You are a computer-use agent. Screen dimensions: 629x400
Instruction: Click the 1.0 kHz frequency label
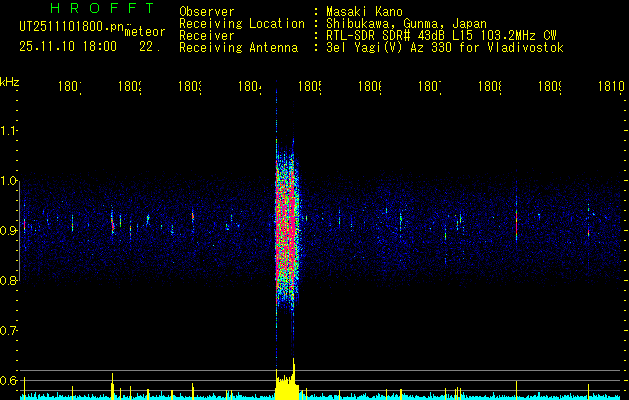9,181
